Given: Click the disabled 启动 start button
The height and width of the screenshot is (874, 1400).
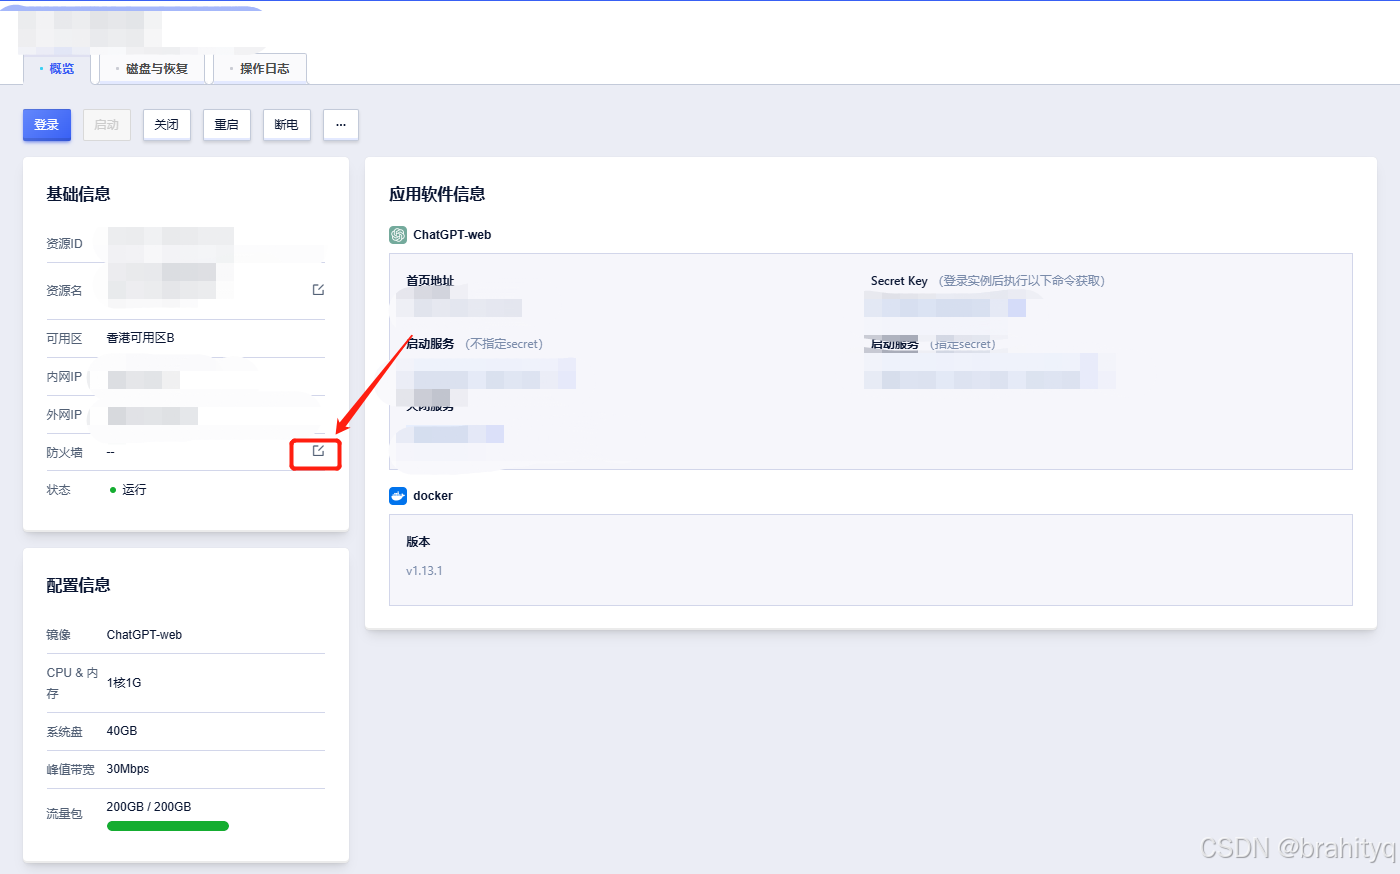Looking at the screenshot, I should (106, 124).
